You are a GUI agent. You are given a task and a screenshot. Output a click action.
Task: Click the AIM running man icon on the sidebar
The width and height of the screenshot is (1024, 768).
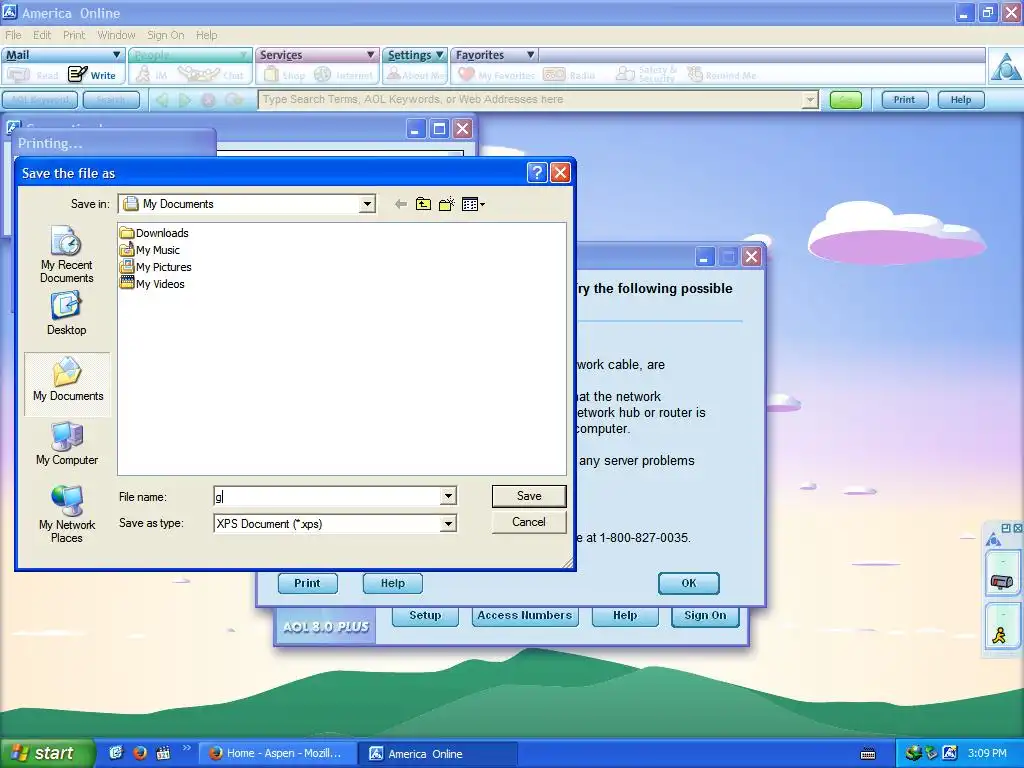click(1000, 635)
